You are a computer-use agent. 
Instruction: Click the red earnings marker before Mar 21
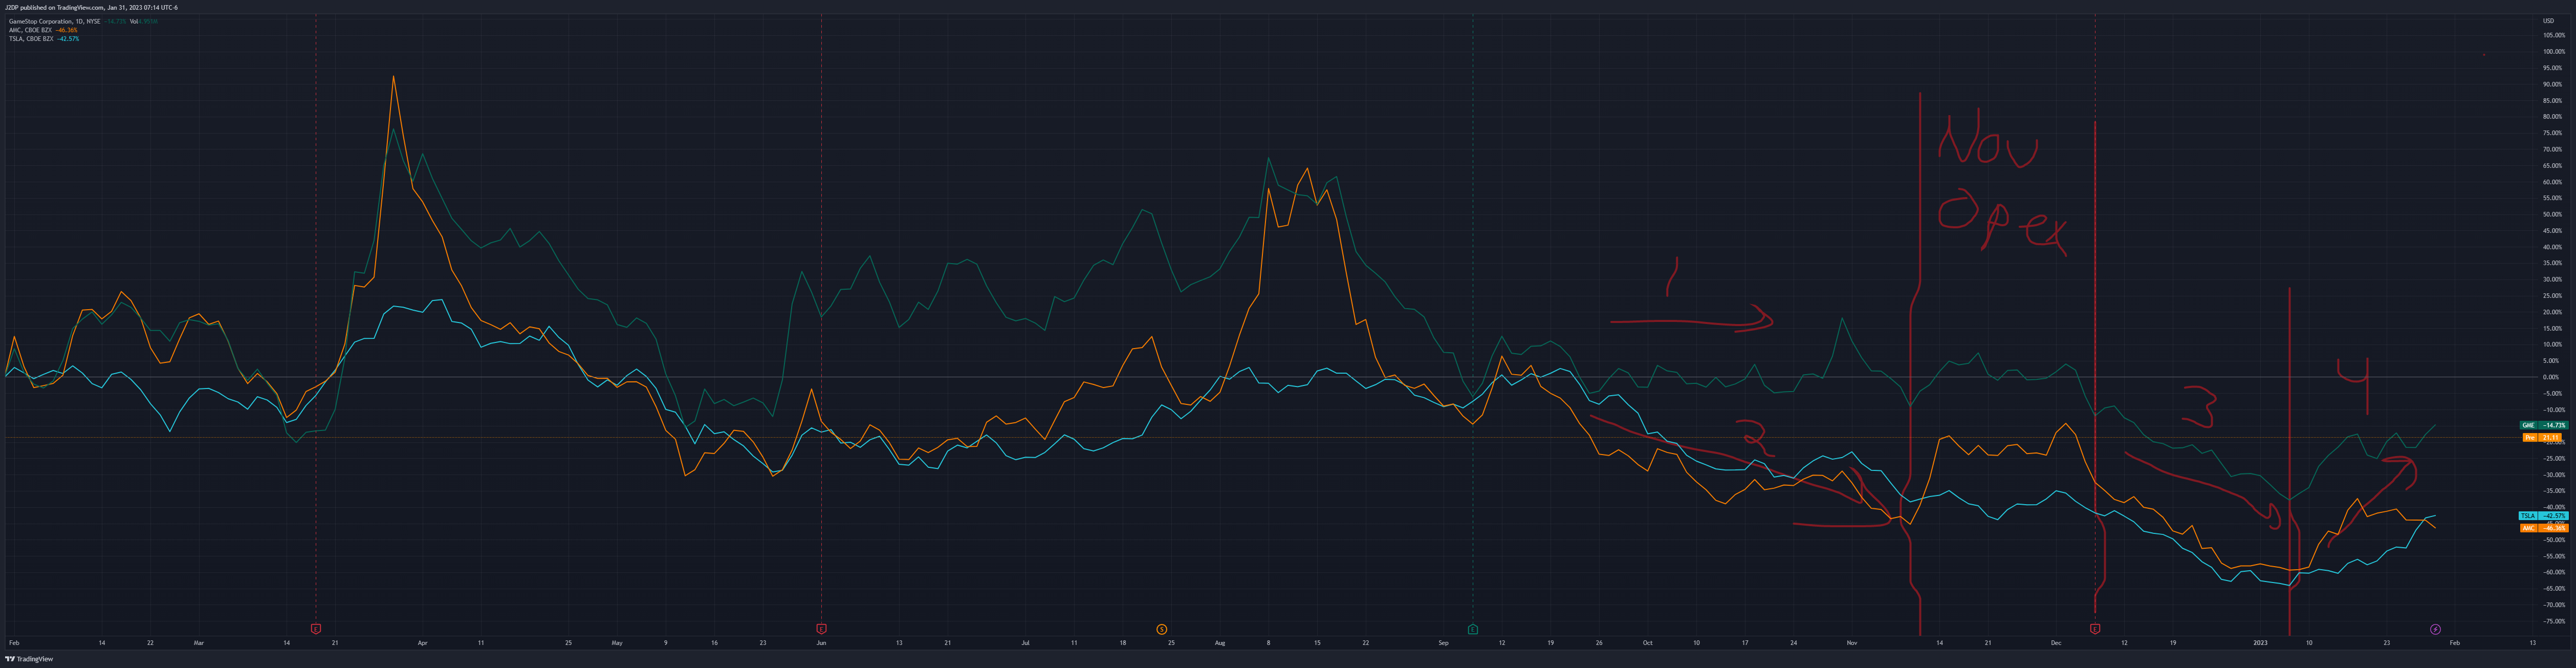tap(316, 629)
